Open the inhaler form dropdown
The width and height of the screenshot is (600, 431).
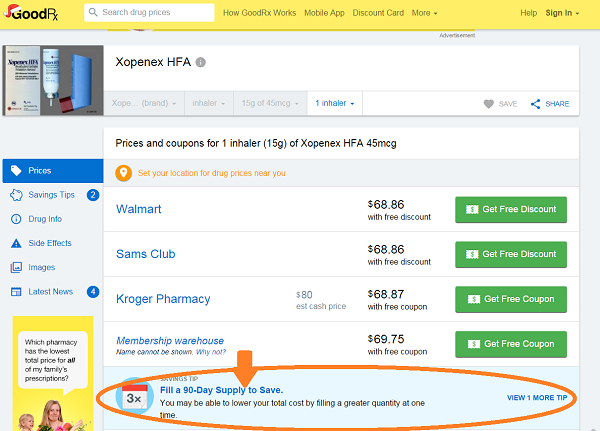coord(209,103)
